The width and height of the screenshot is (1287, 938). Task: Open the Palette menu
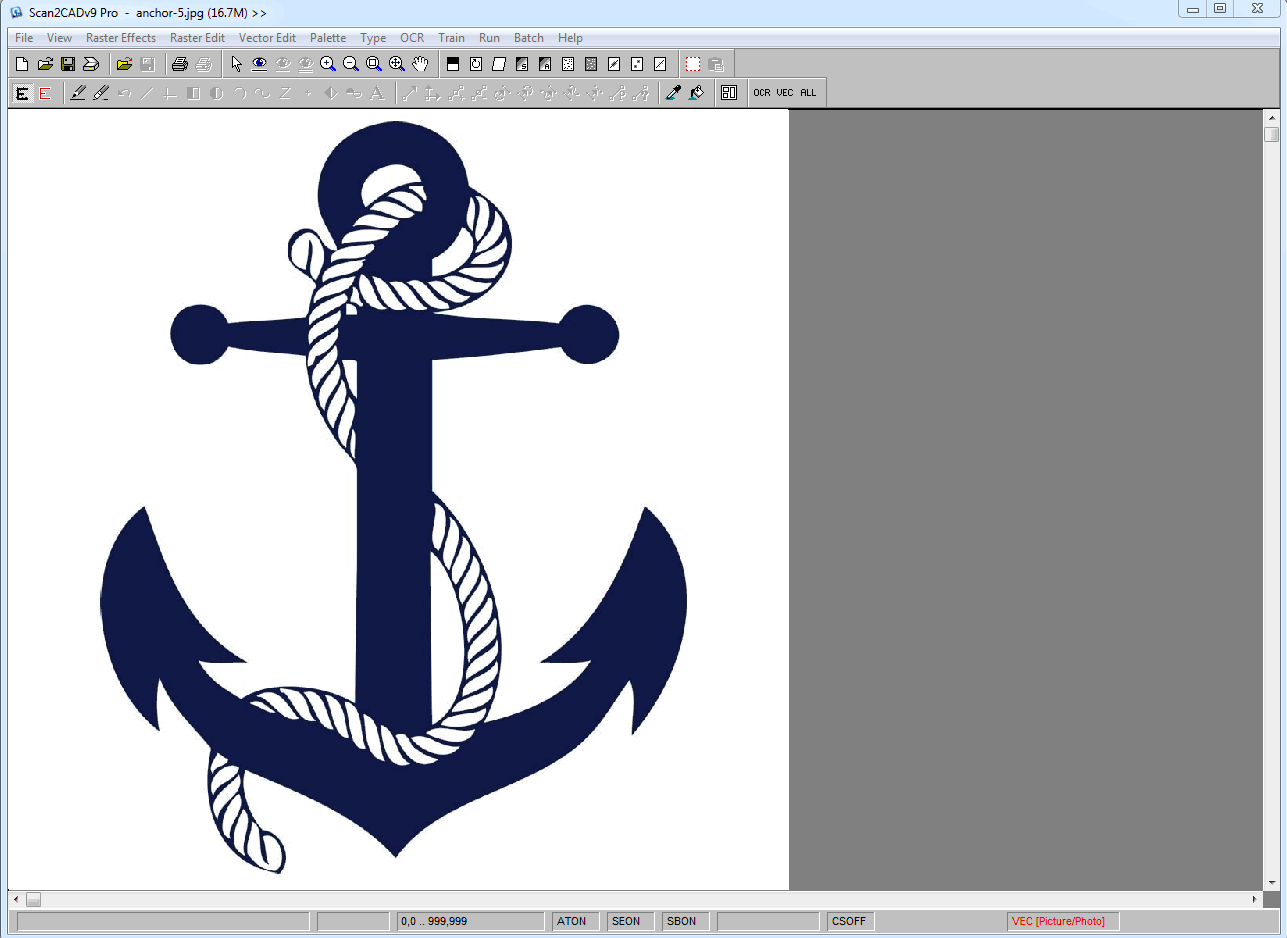click(x=328, y=38)
